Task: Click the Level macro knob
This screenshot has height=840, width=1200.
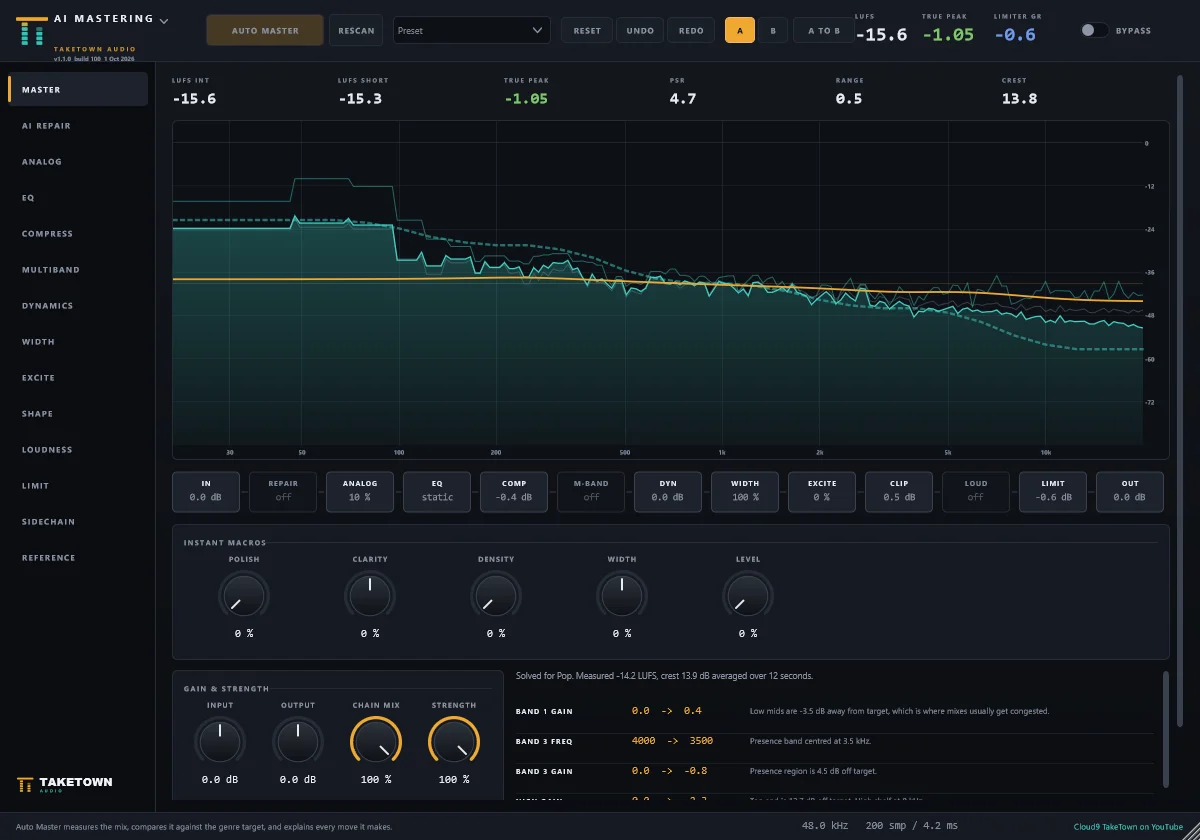Action: click(x=748, y=597)
